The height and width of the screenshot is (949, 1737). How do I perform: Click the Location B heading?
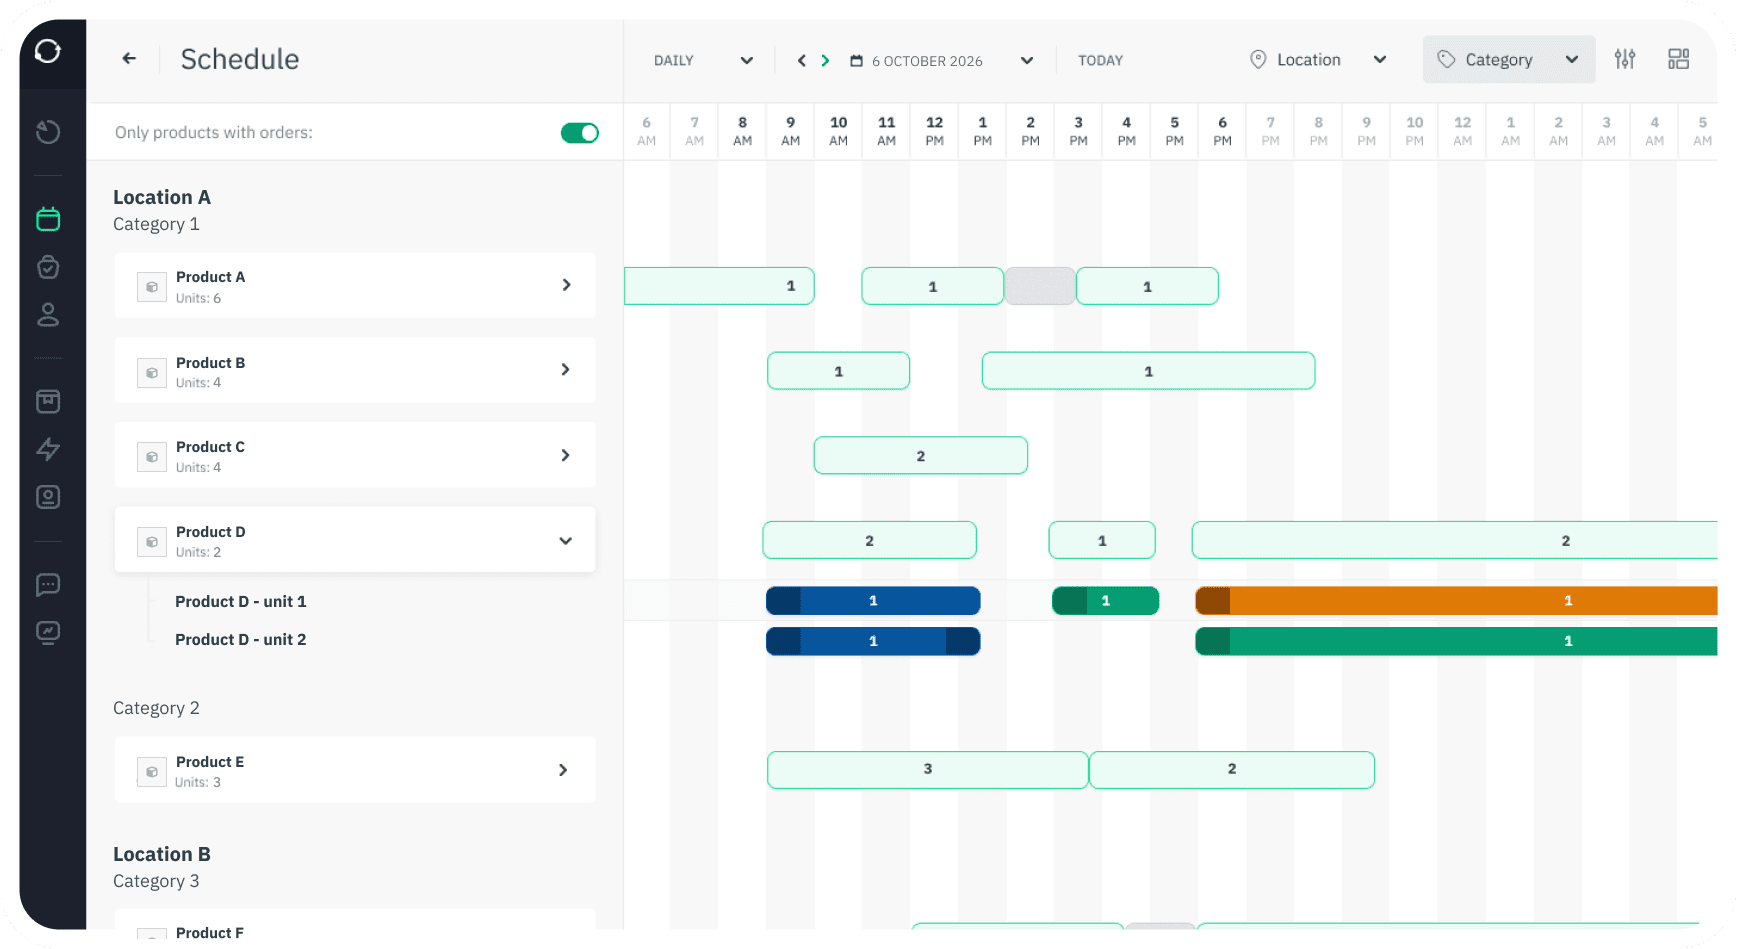pyautogui.click(x=162, y=854)
